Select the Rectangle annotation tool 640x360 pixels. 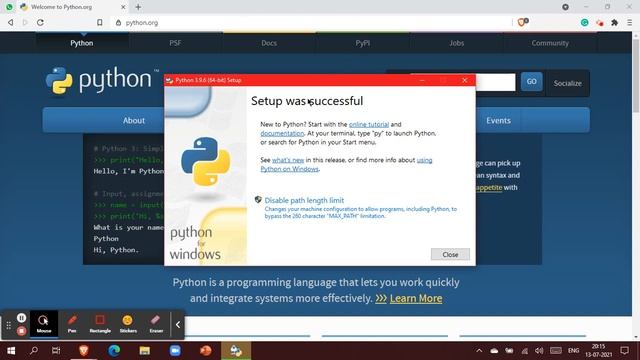tap(100, 324)
